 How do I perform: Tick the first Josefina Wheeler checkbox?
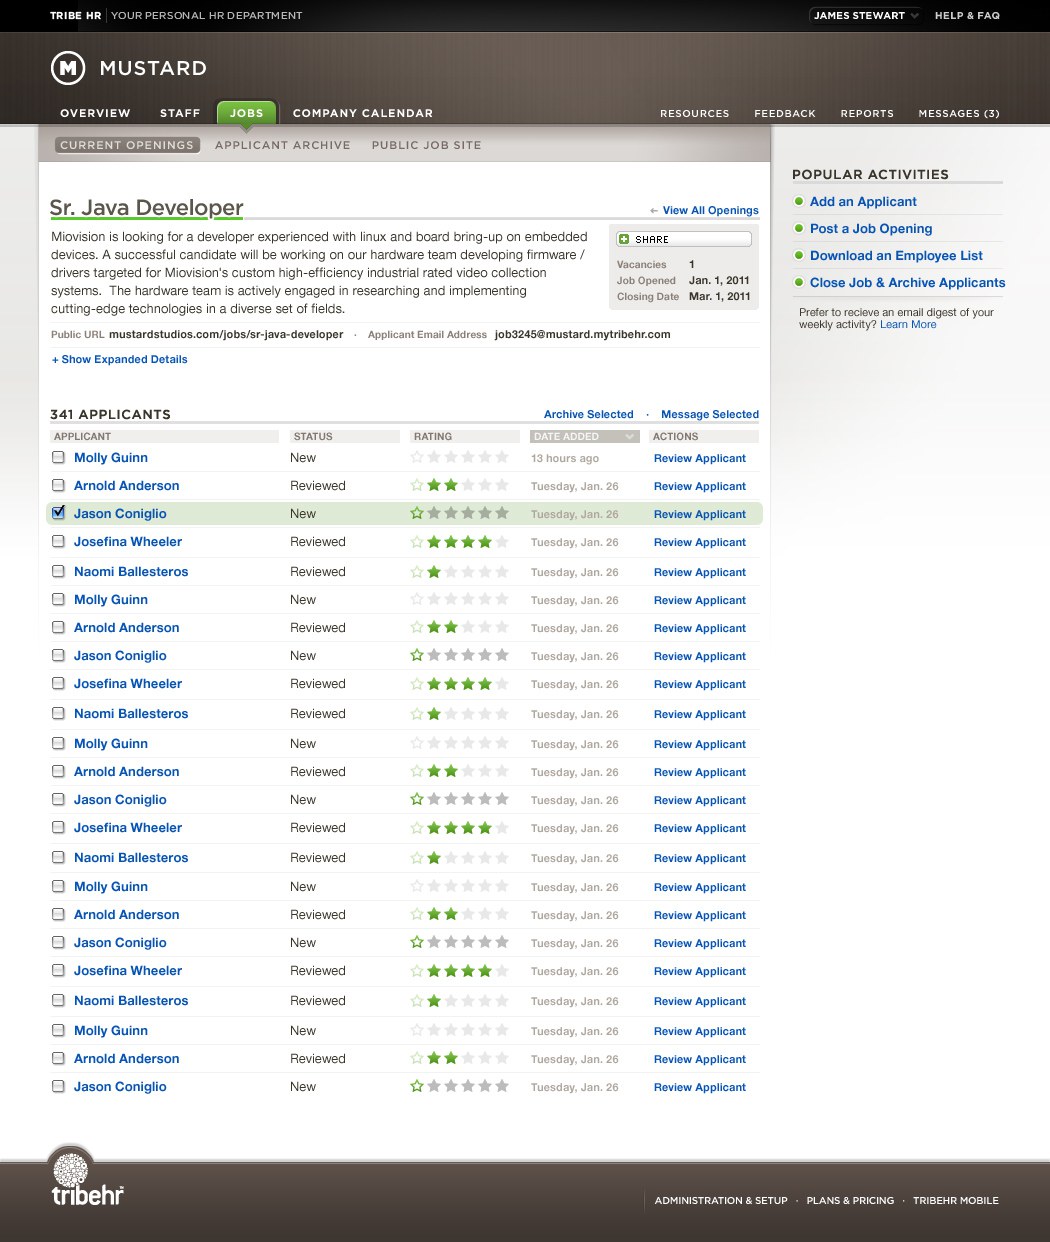tap(58, 542)
